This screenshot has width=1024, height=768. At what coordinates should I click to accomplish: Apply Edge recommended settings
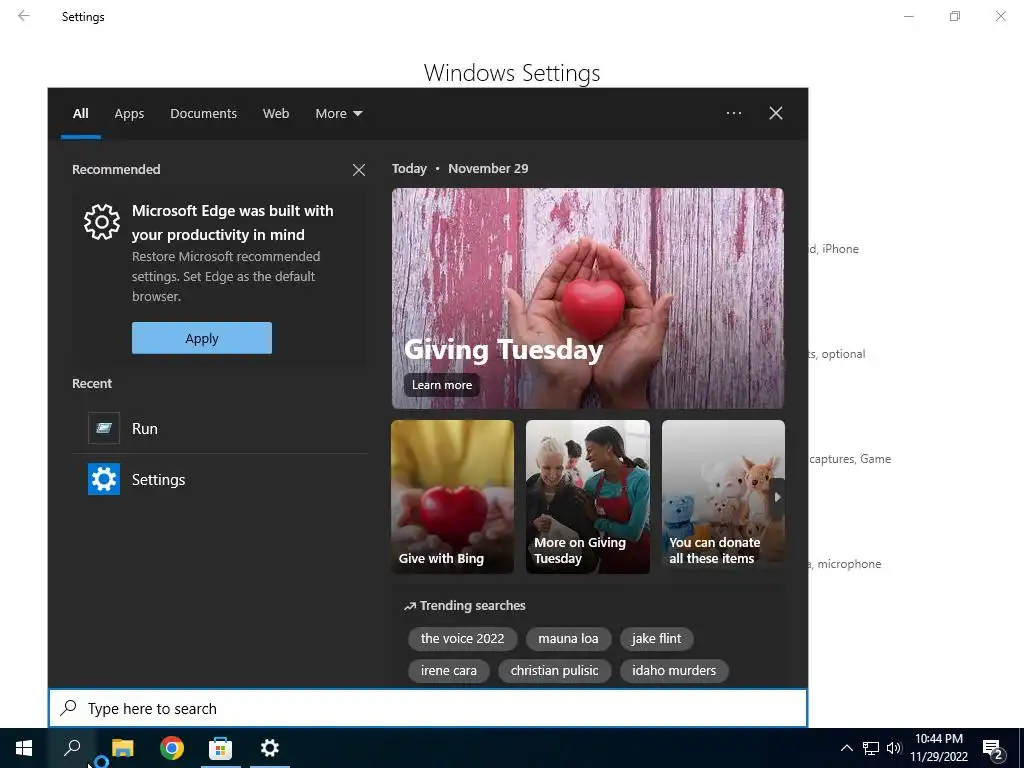[x=202, y=338]
